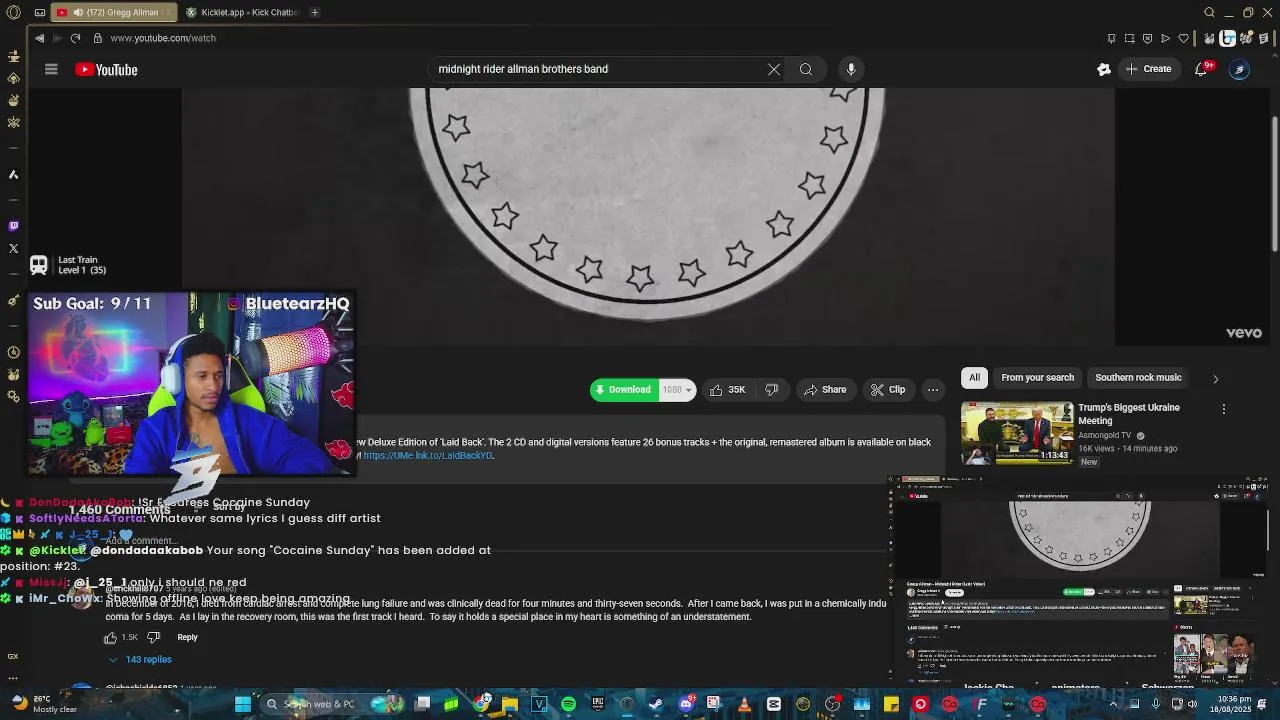The width and height of the screenshot is (1280, 720).
Task: Select the All recommendations chip
Action: click(x=974, y=377)
